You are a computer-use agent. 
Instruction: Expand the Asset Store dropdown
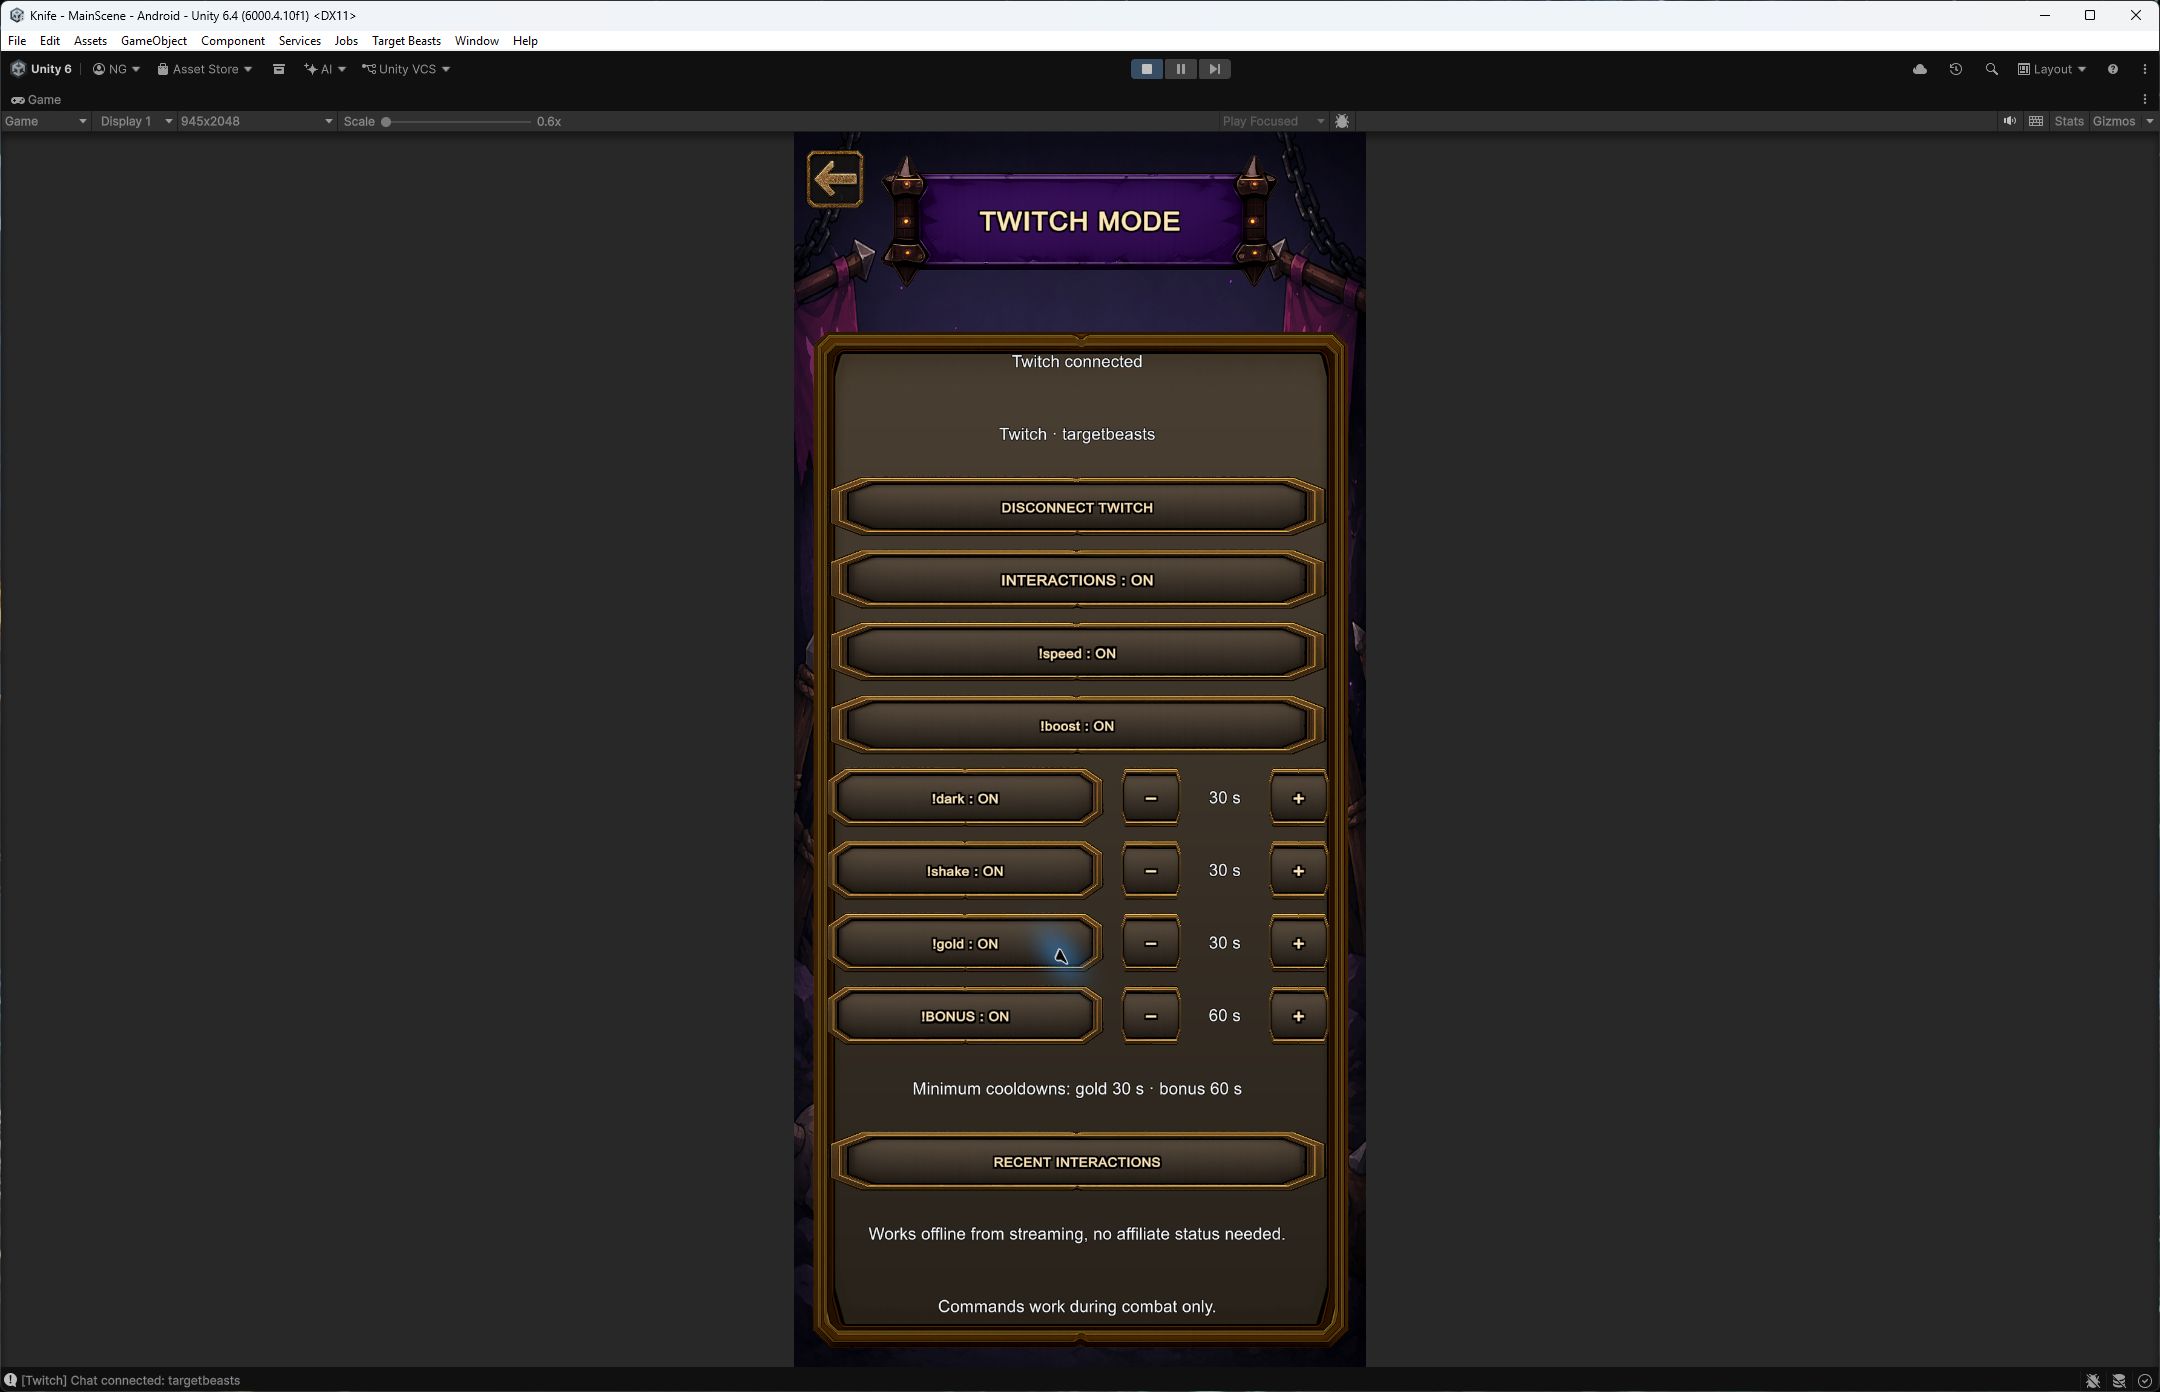pos(204,69)
